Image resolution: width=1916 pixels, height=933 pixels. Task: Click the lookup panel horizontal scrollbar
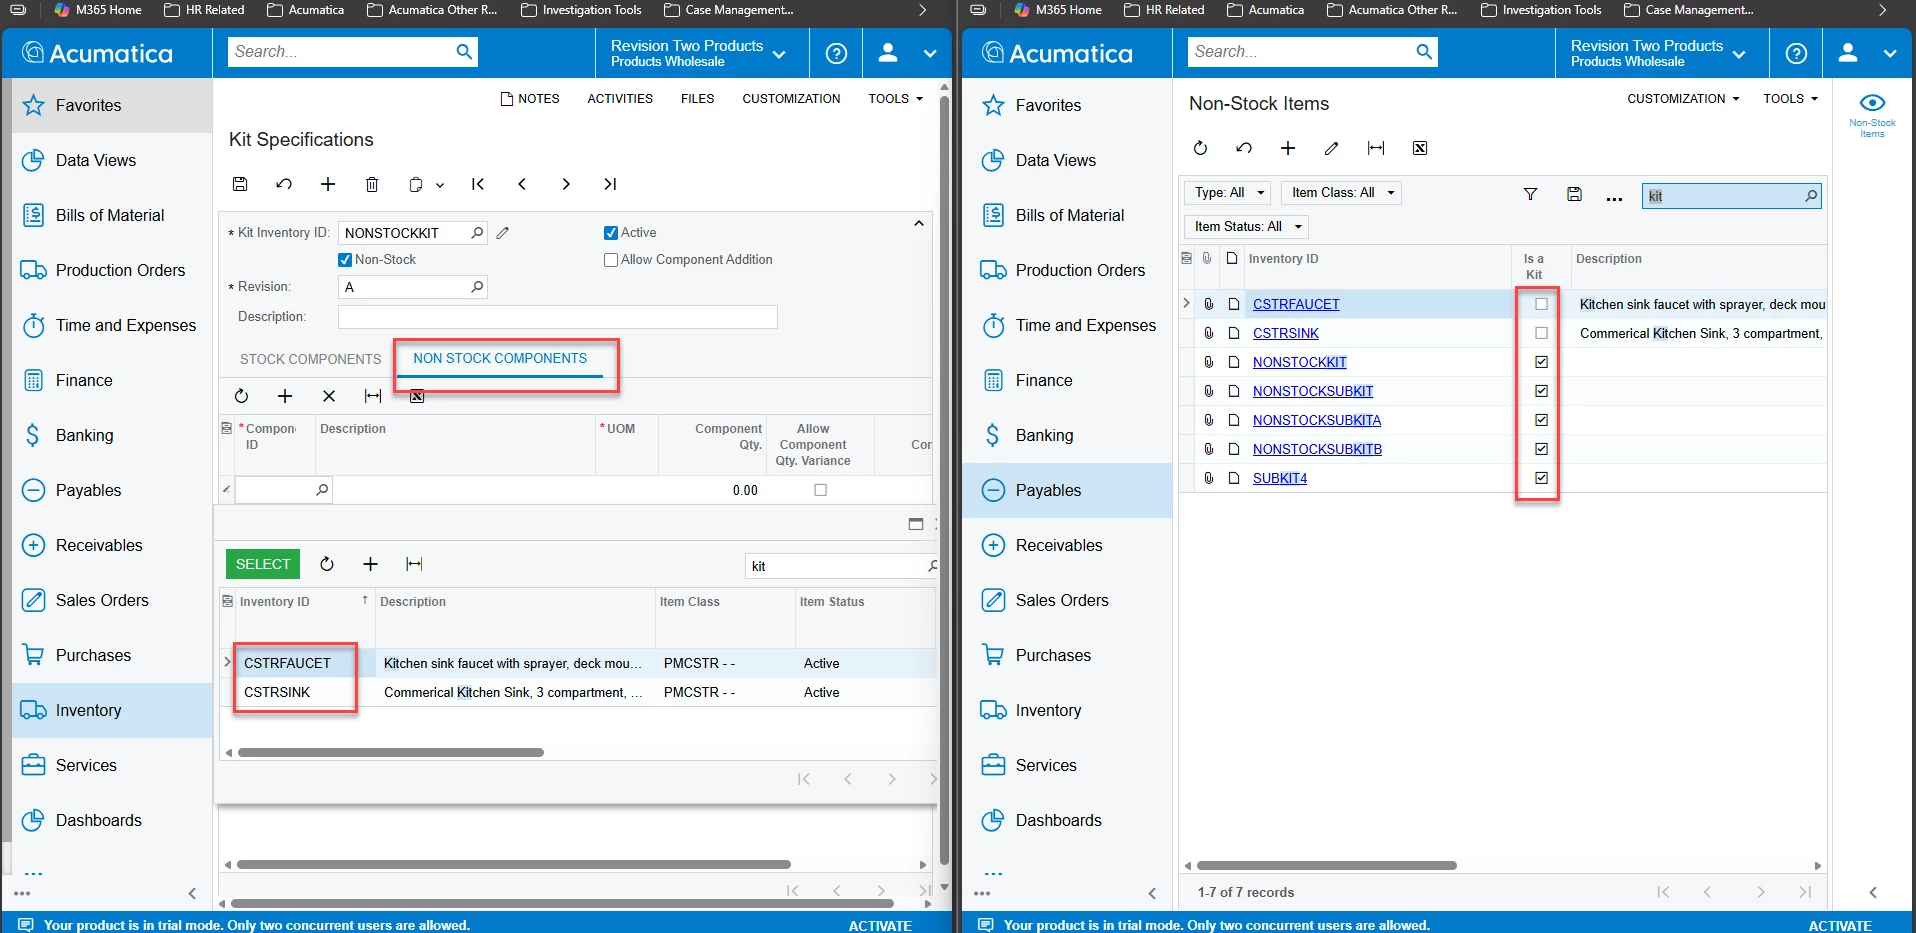(391, 752)
